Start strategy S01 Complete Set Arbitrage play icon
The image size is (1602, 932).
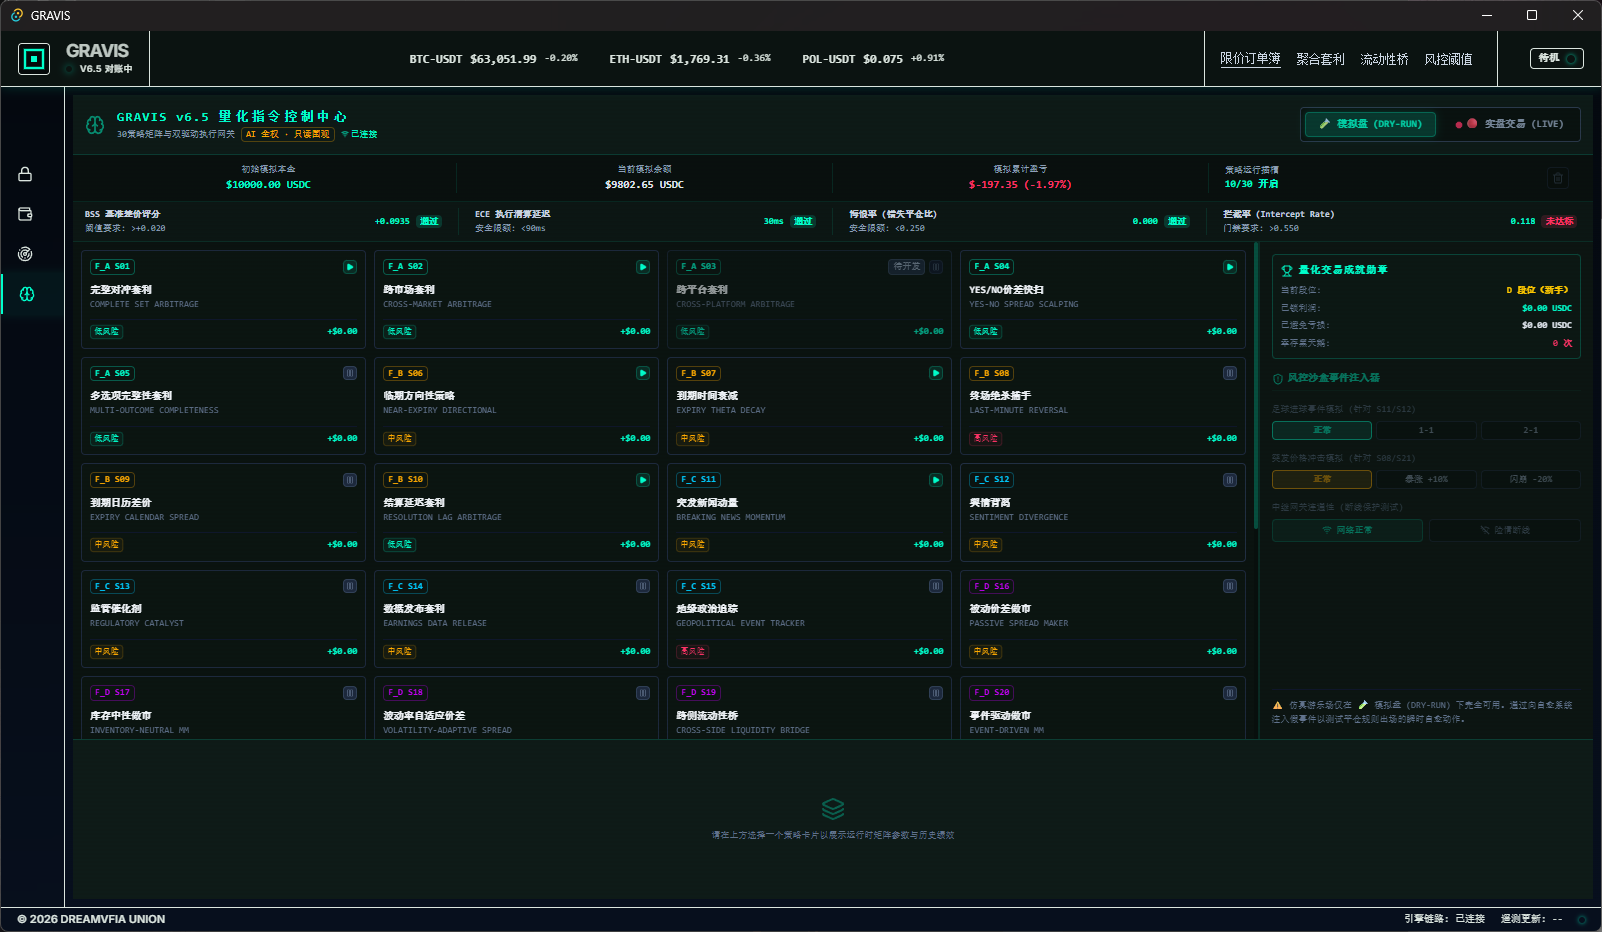coord(350,267)
